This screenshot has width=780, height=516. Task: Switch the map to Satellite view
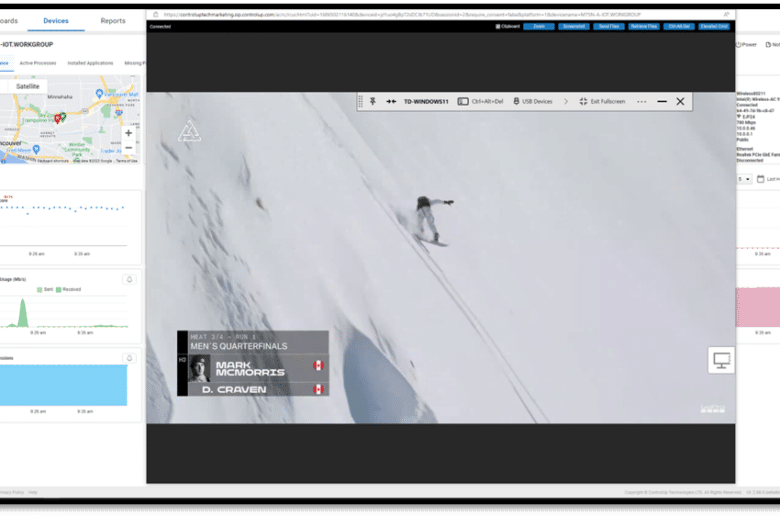(x=27, y=87)
